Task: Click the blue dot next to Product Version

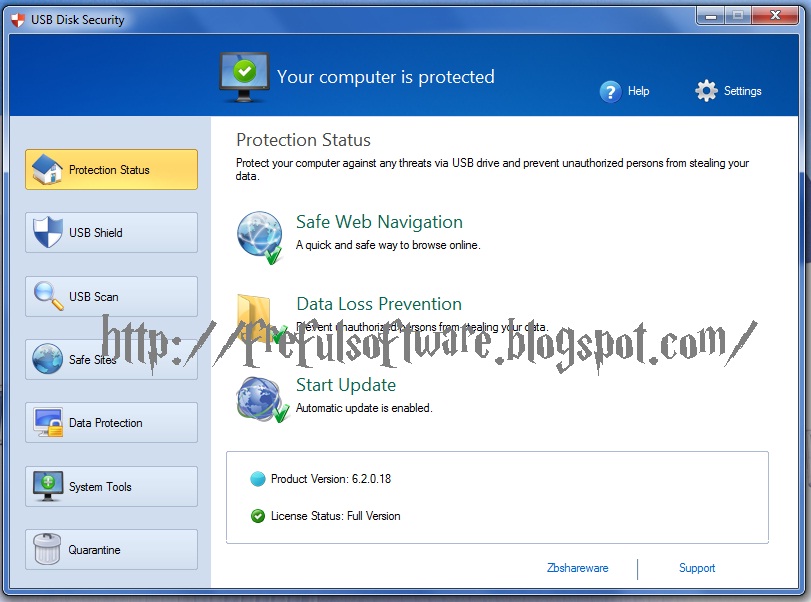Action: pos(257,479)
